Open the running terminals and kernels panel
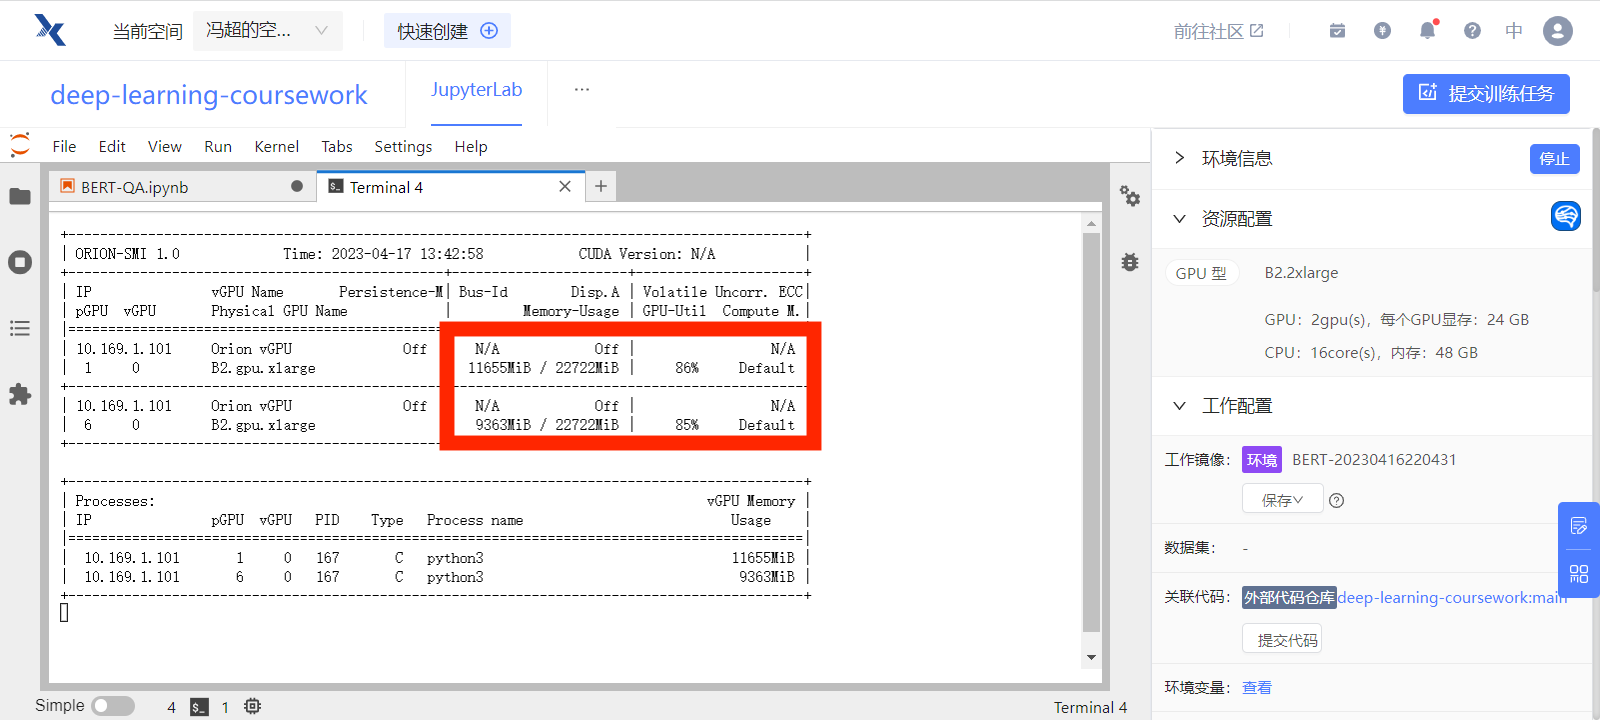 20,263
